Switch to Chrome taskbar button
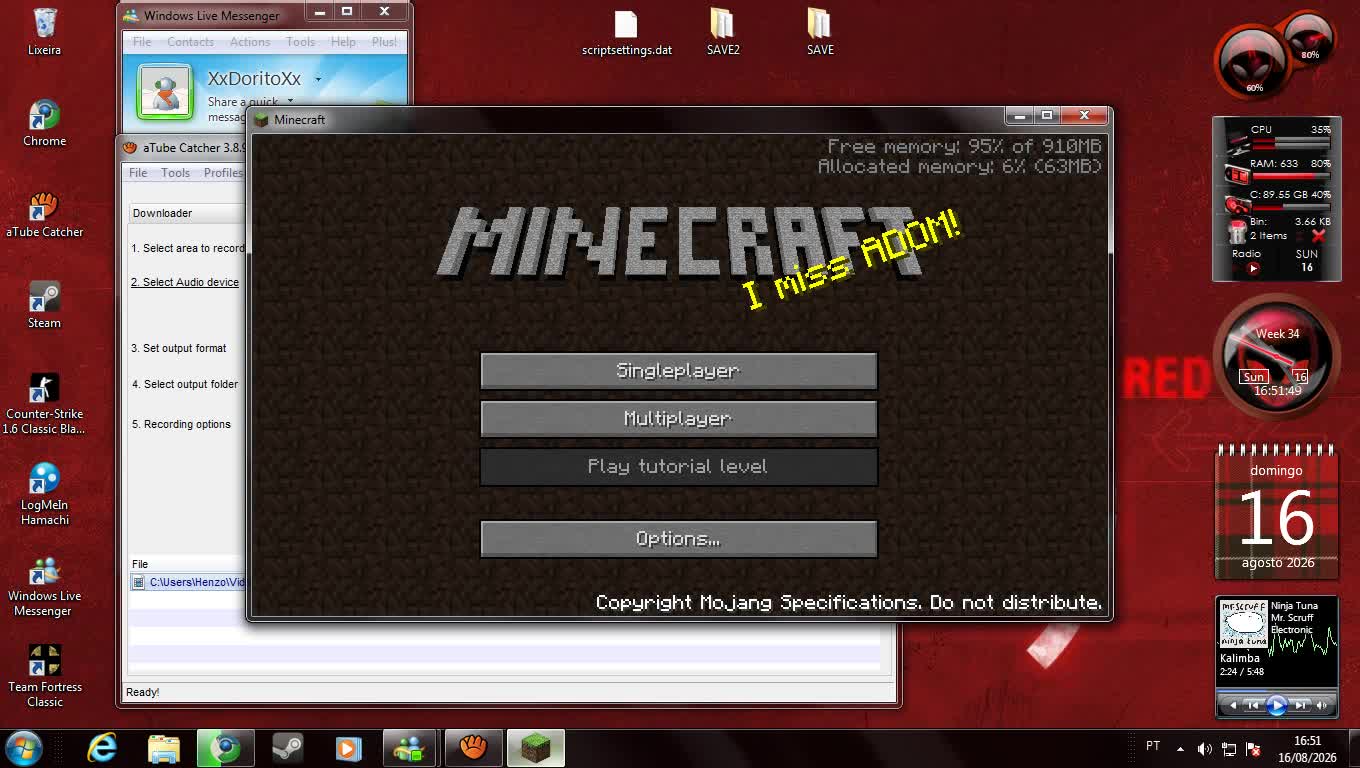Image resolution: width=1360 pixels, height=768 pixels. coord(225,748)
